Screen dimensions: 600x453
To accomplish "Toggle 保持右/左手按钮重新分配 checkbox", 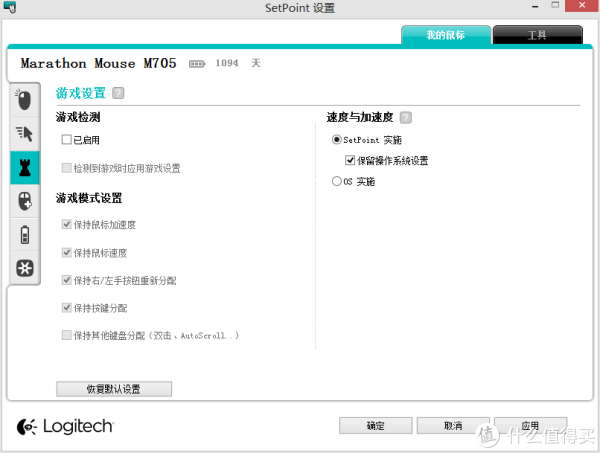I will tap(66, 280).
